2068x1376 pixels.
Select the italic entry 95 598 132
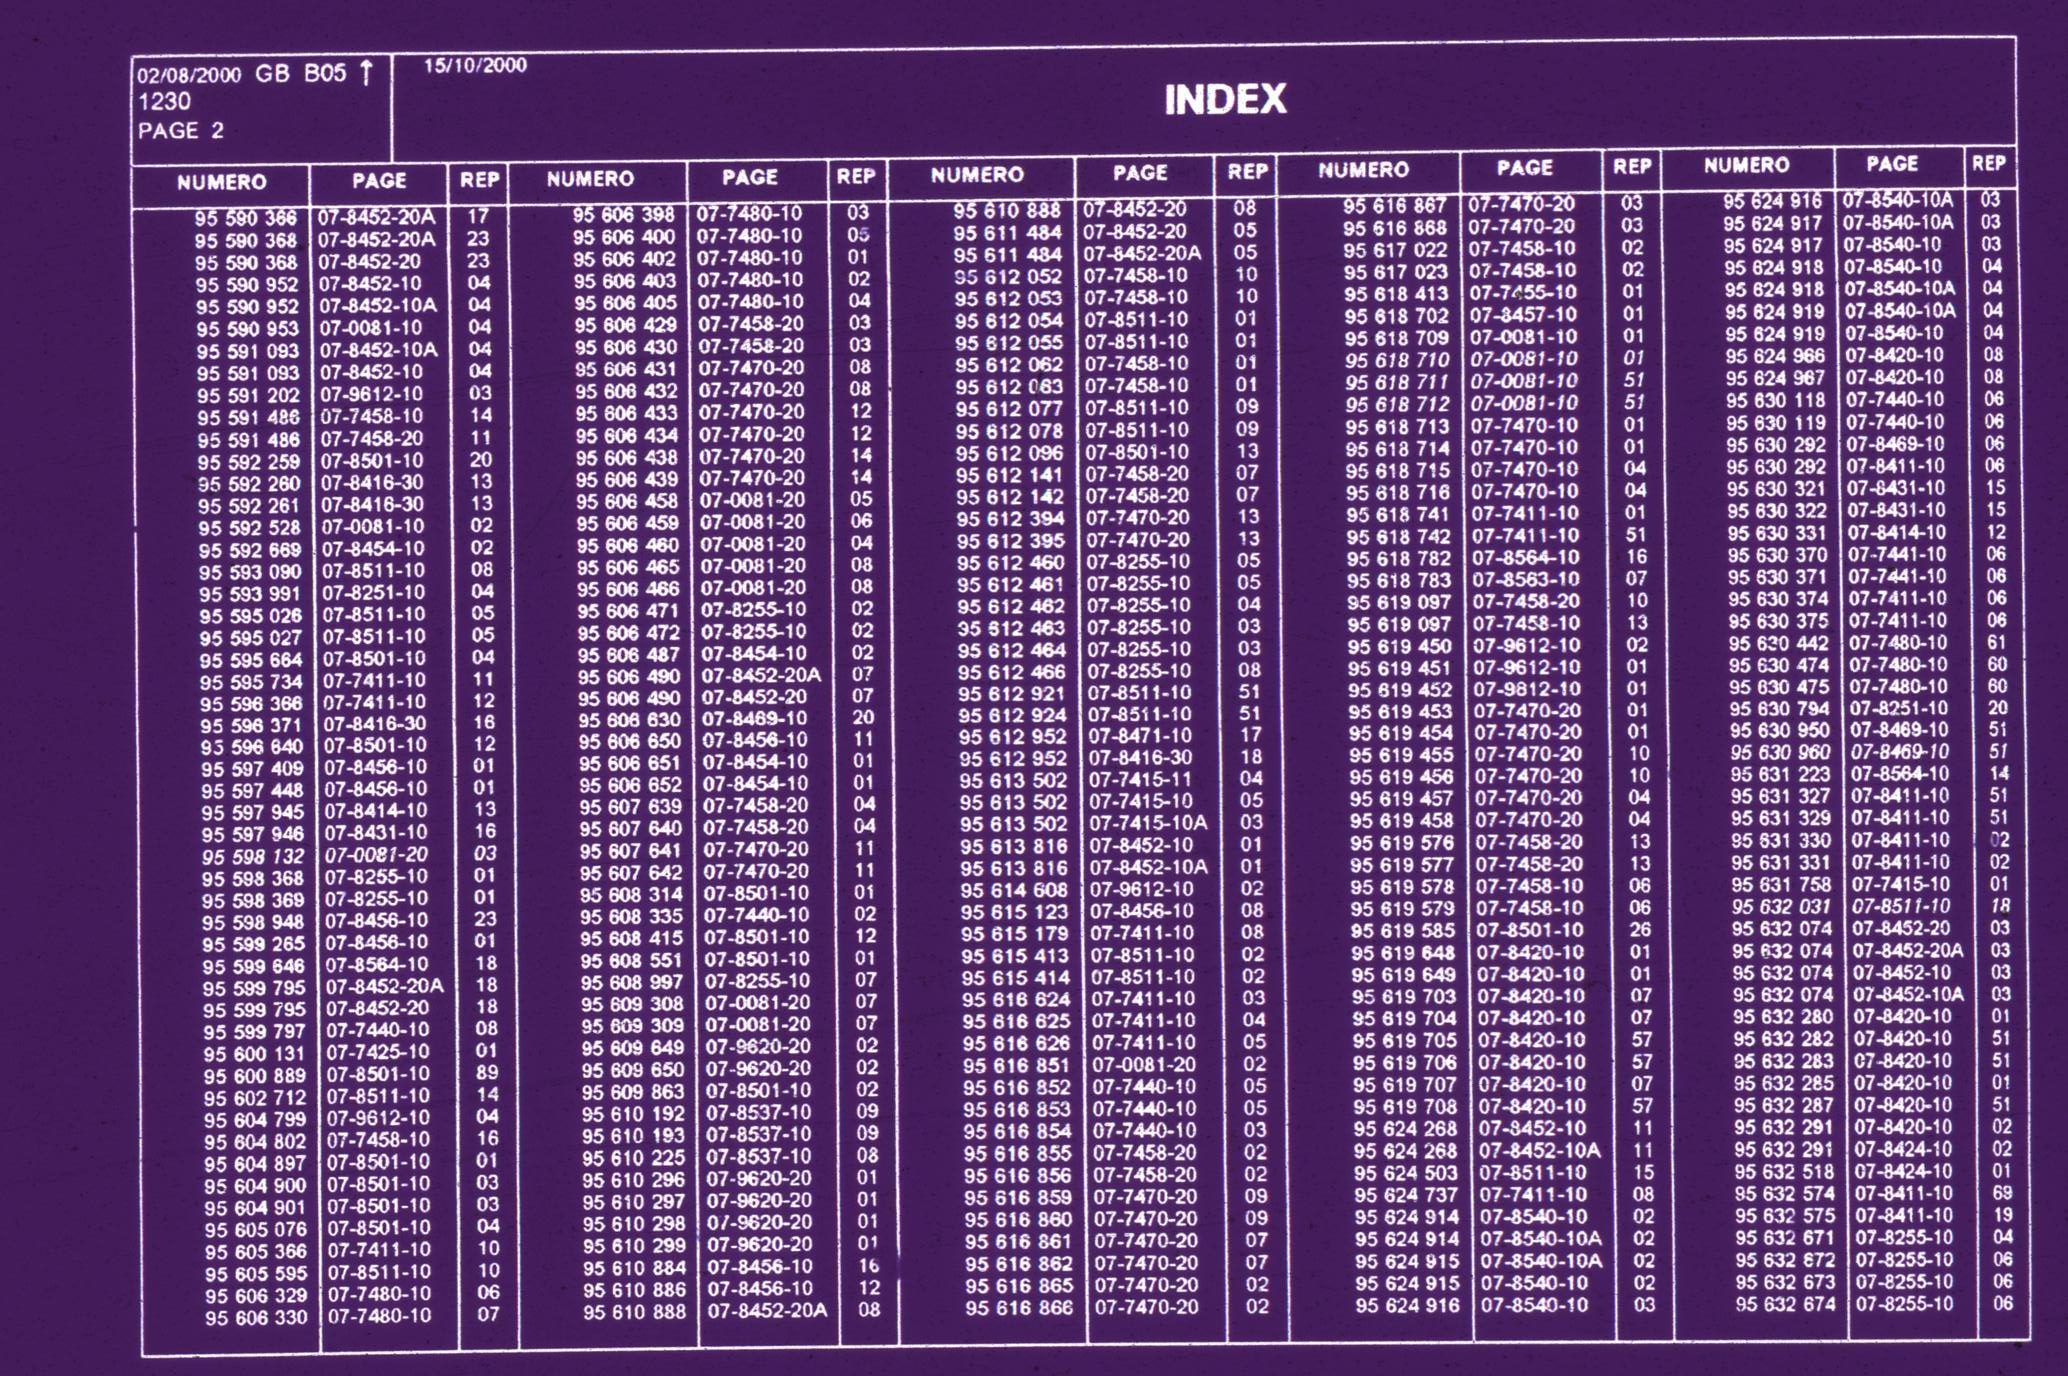(x=253, y=857)
